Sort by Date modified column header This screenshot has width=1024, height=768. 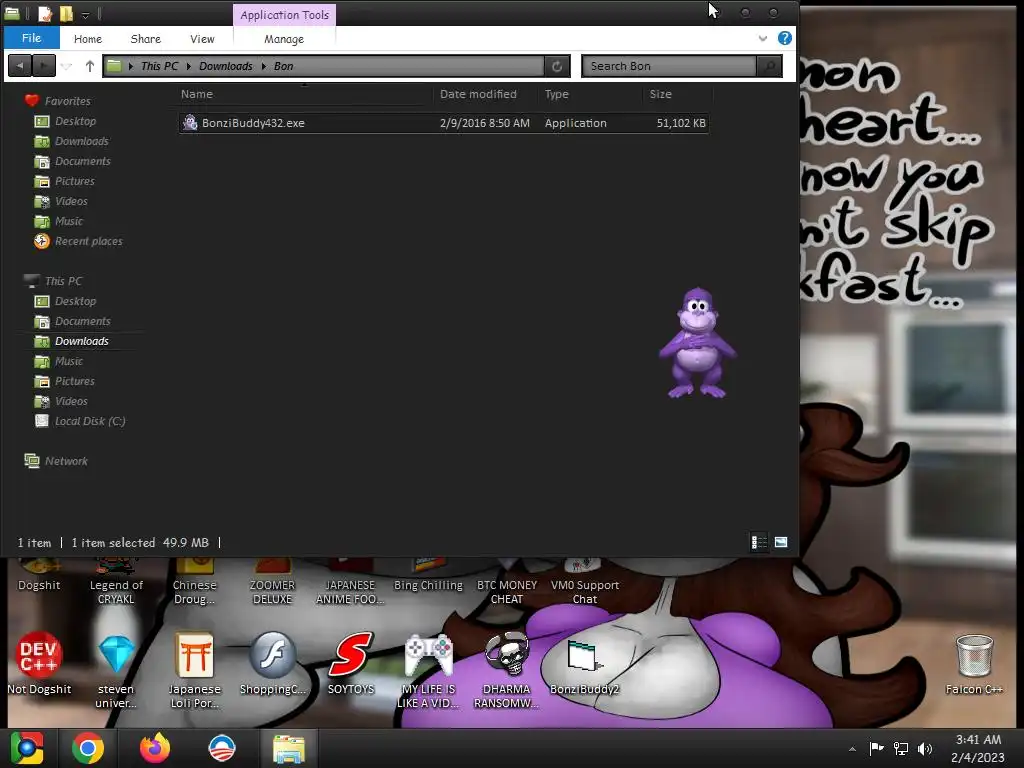[478, 94]
